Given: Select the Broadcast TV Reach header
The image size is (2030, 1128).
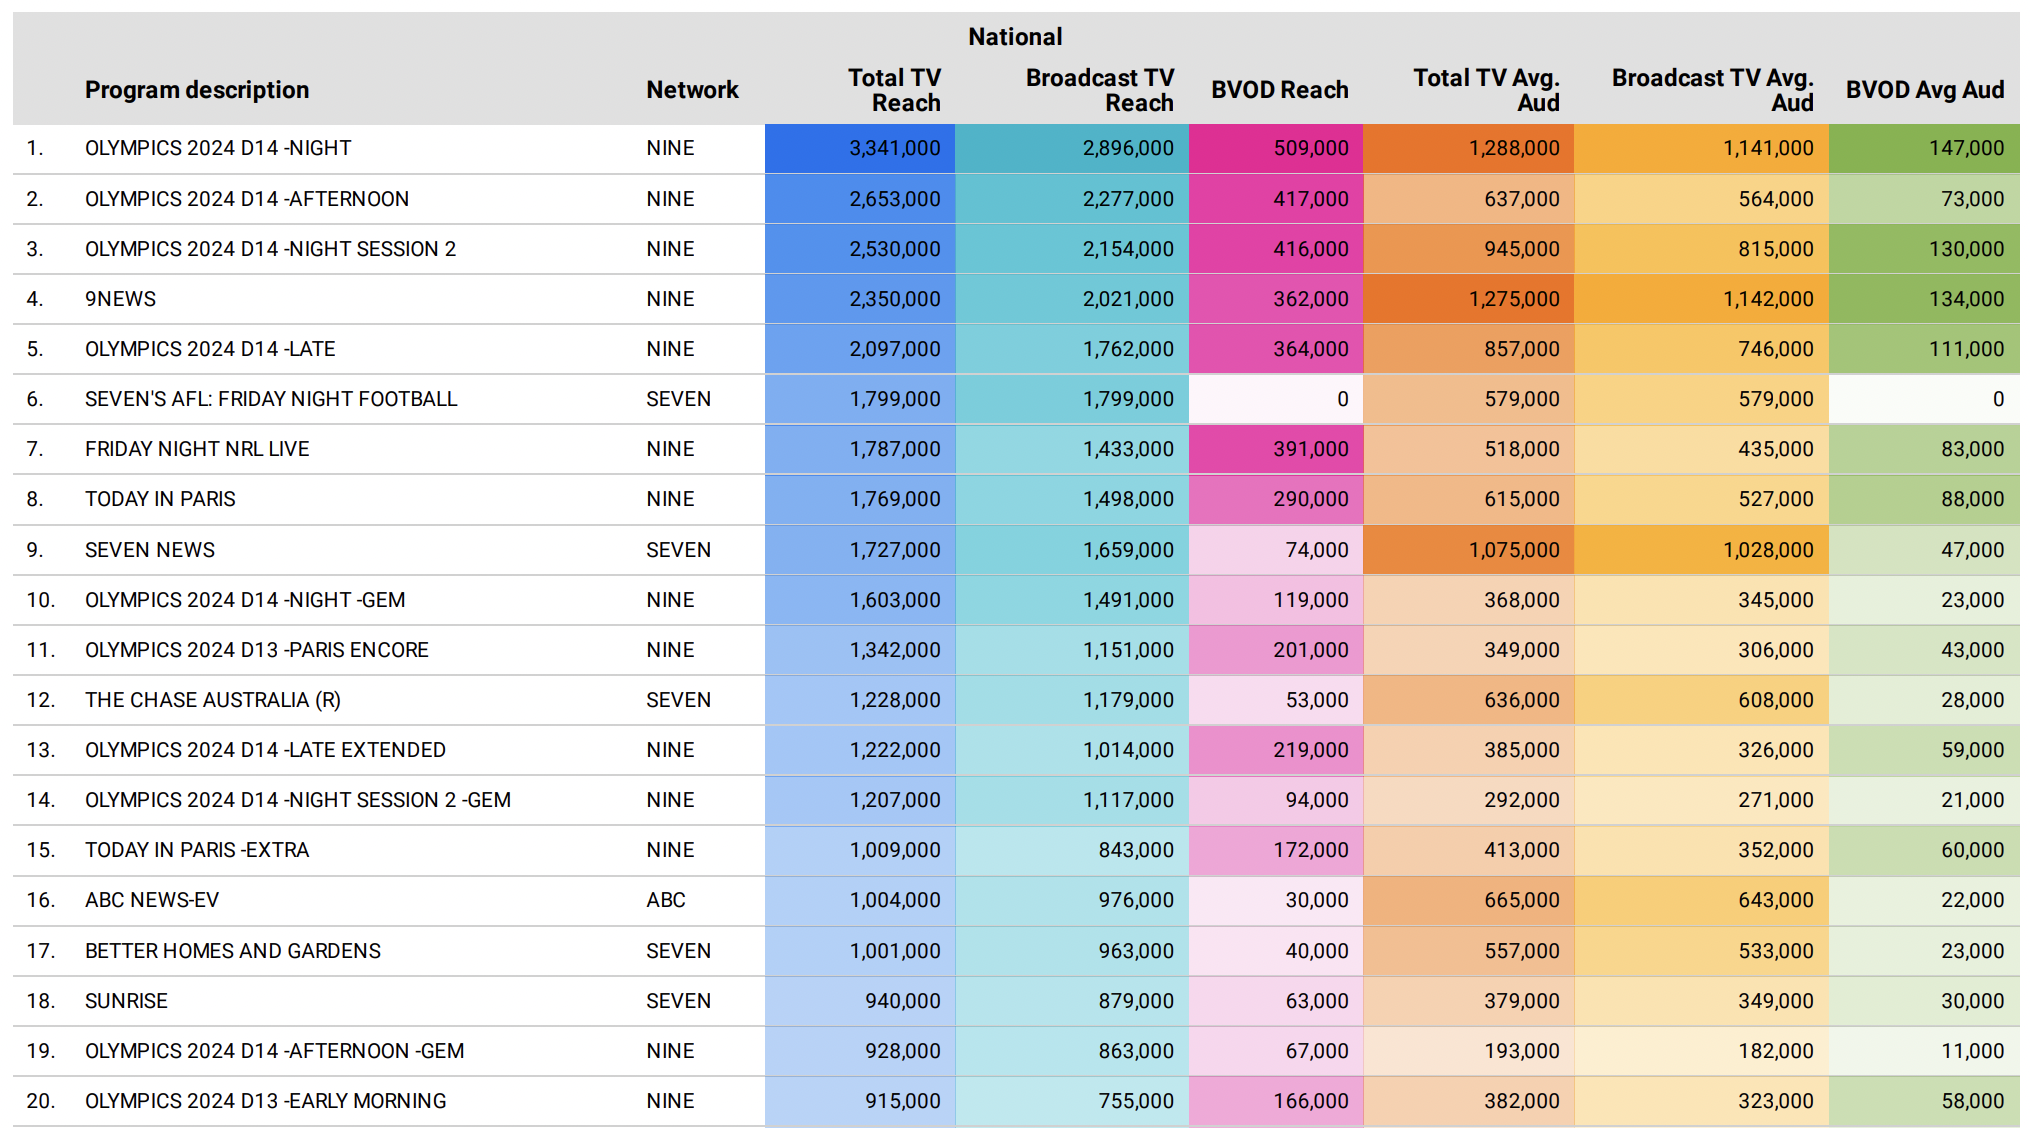Looking at the screenshot, I should click(1099, 90).
